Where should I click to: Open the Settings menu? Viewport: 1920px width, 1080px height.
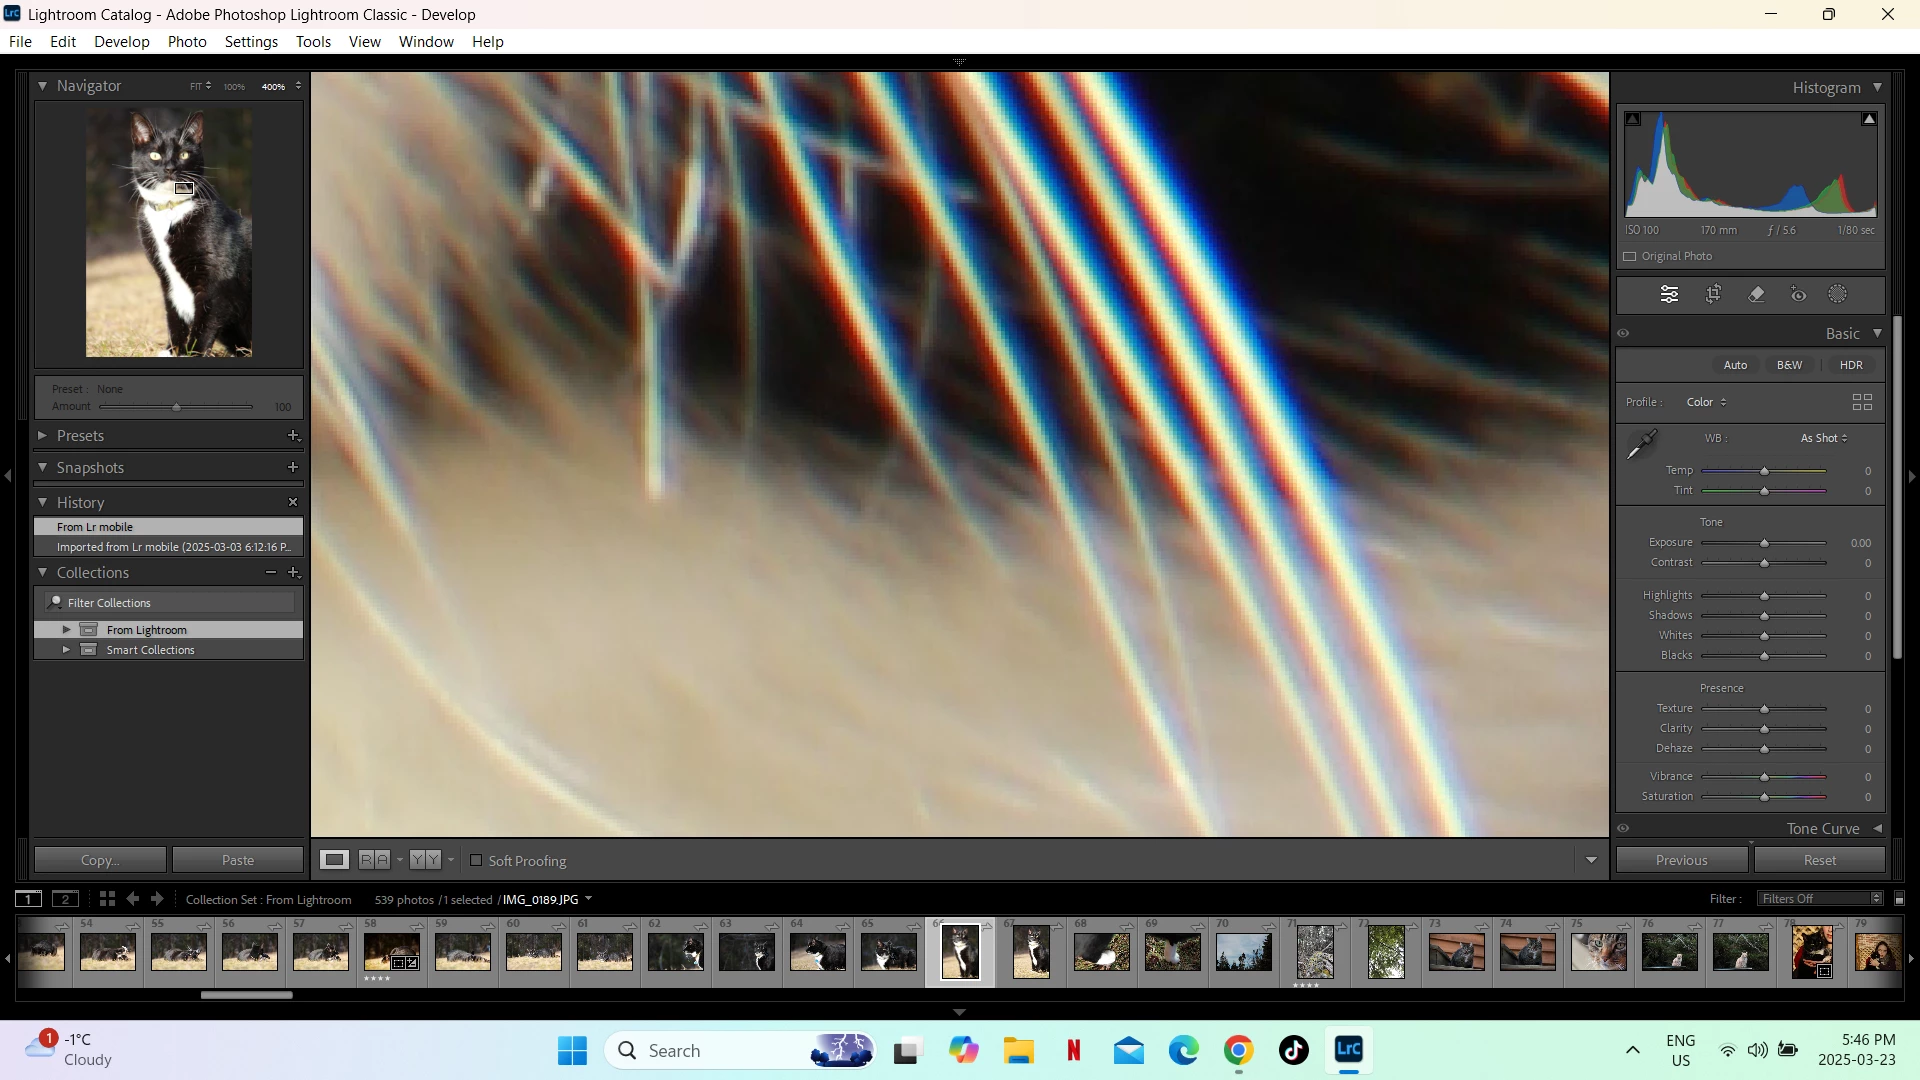click(251, 42)
